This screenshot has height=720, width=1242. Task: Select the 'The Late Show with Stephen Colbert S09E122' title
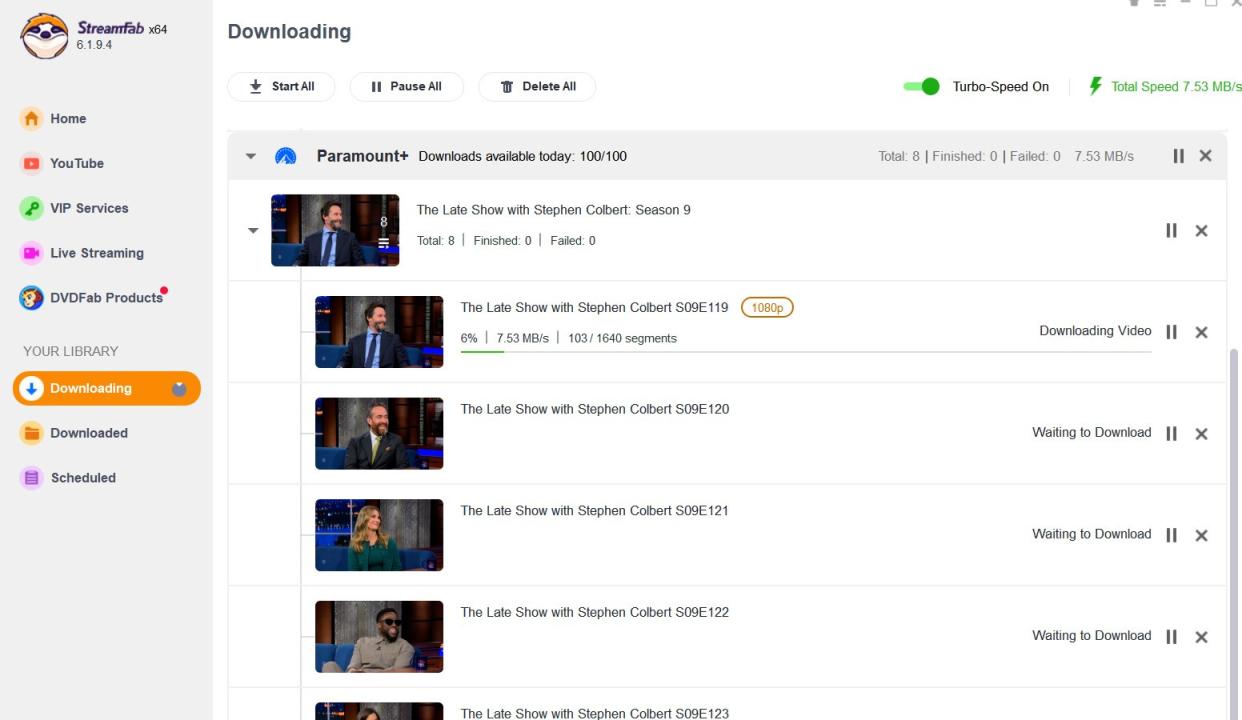coord(595,612)
